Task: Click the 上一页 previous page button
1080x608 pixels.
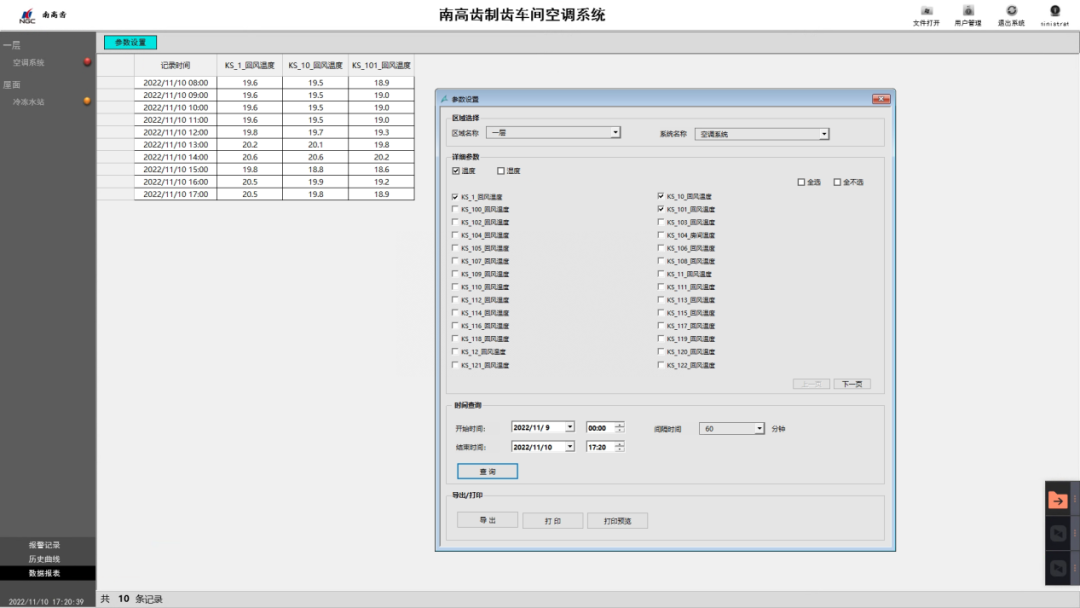Action: point(811,384)
